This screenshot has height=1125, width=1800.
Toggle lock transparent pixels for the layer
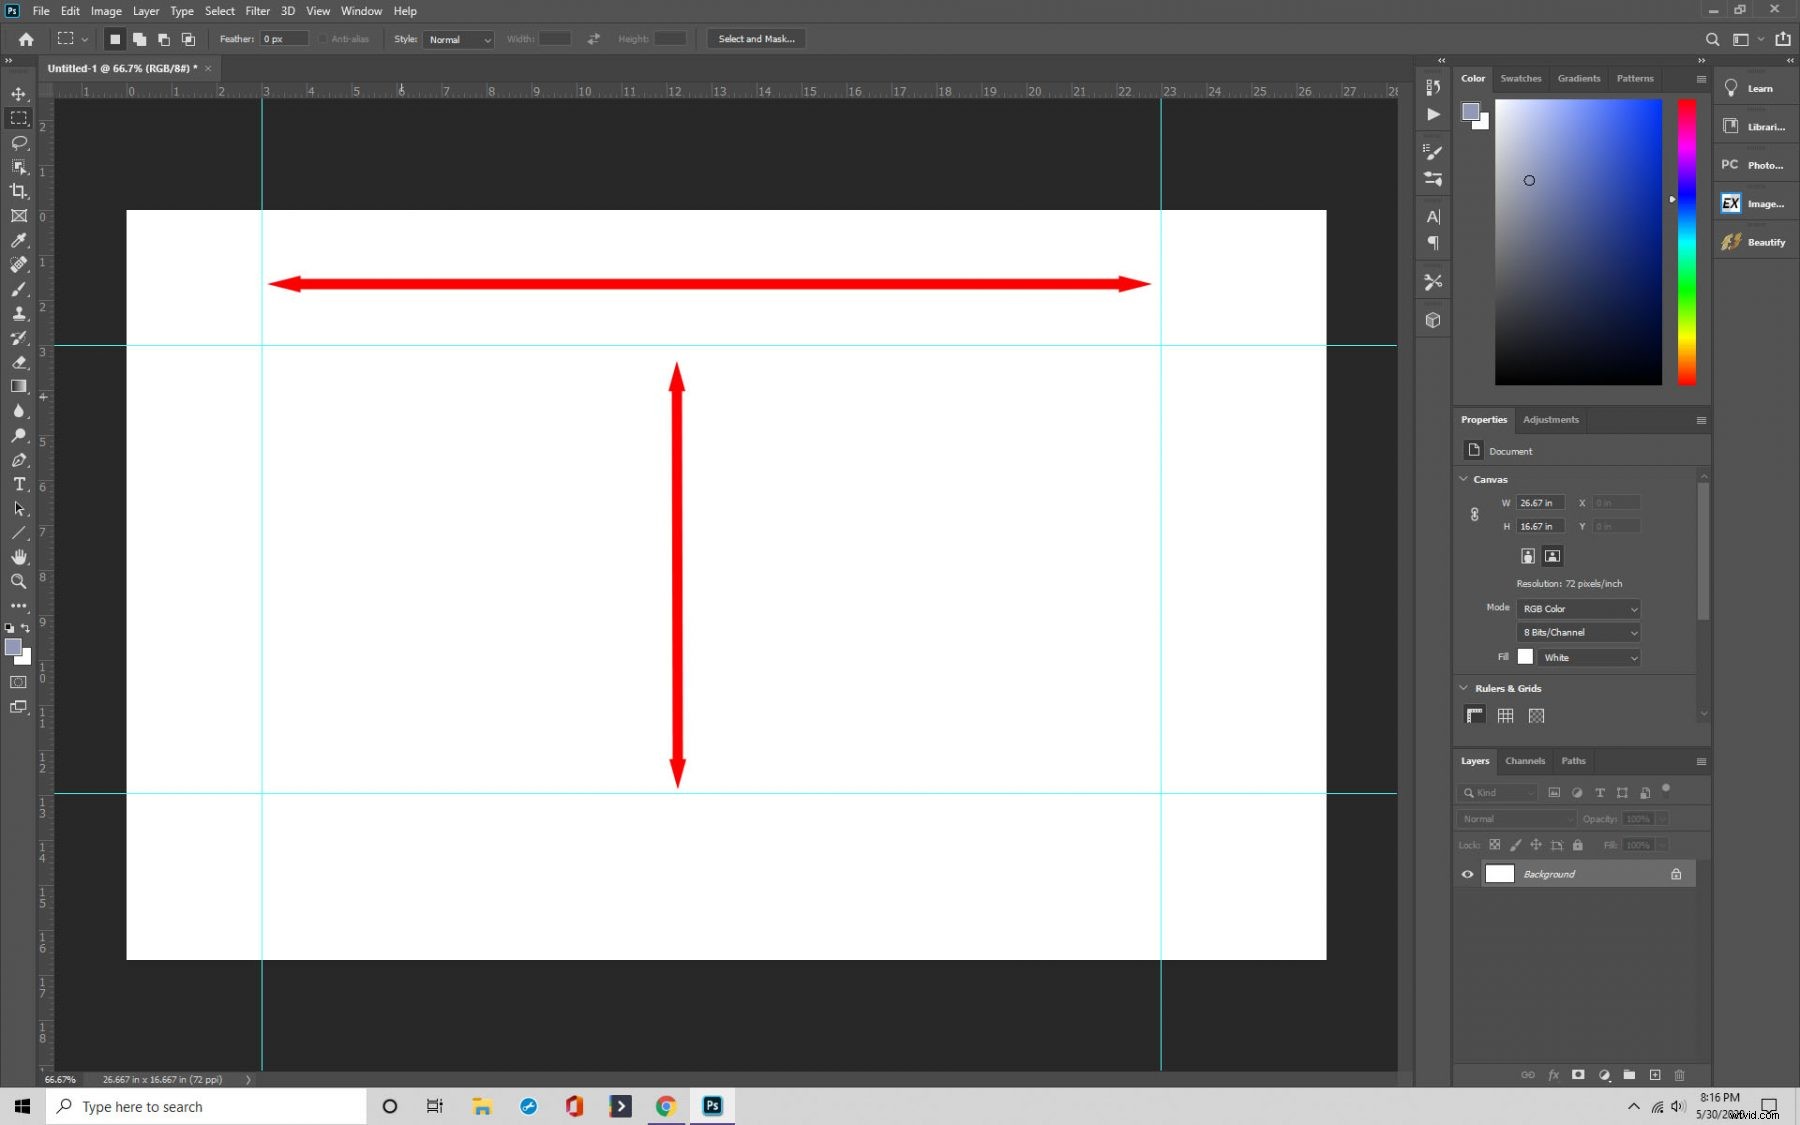click(1494, 845)
